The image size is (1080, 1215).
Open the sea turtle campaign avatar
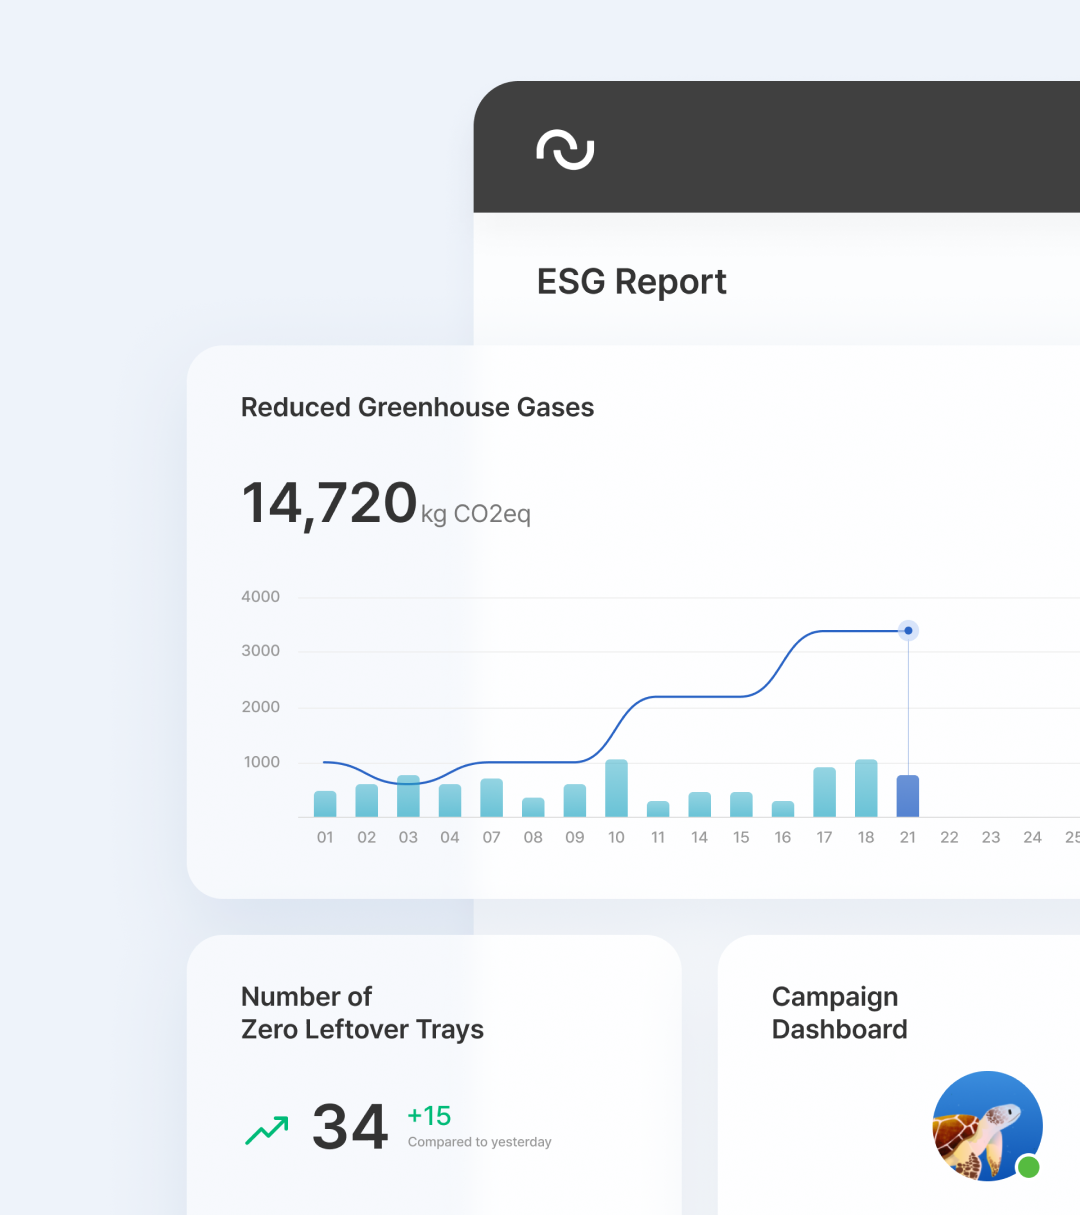pyautogui.click(x=985, y=1125)
